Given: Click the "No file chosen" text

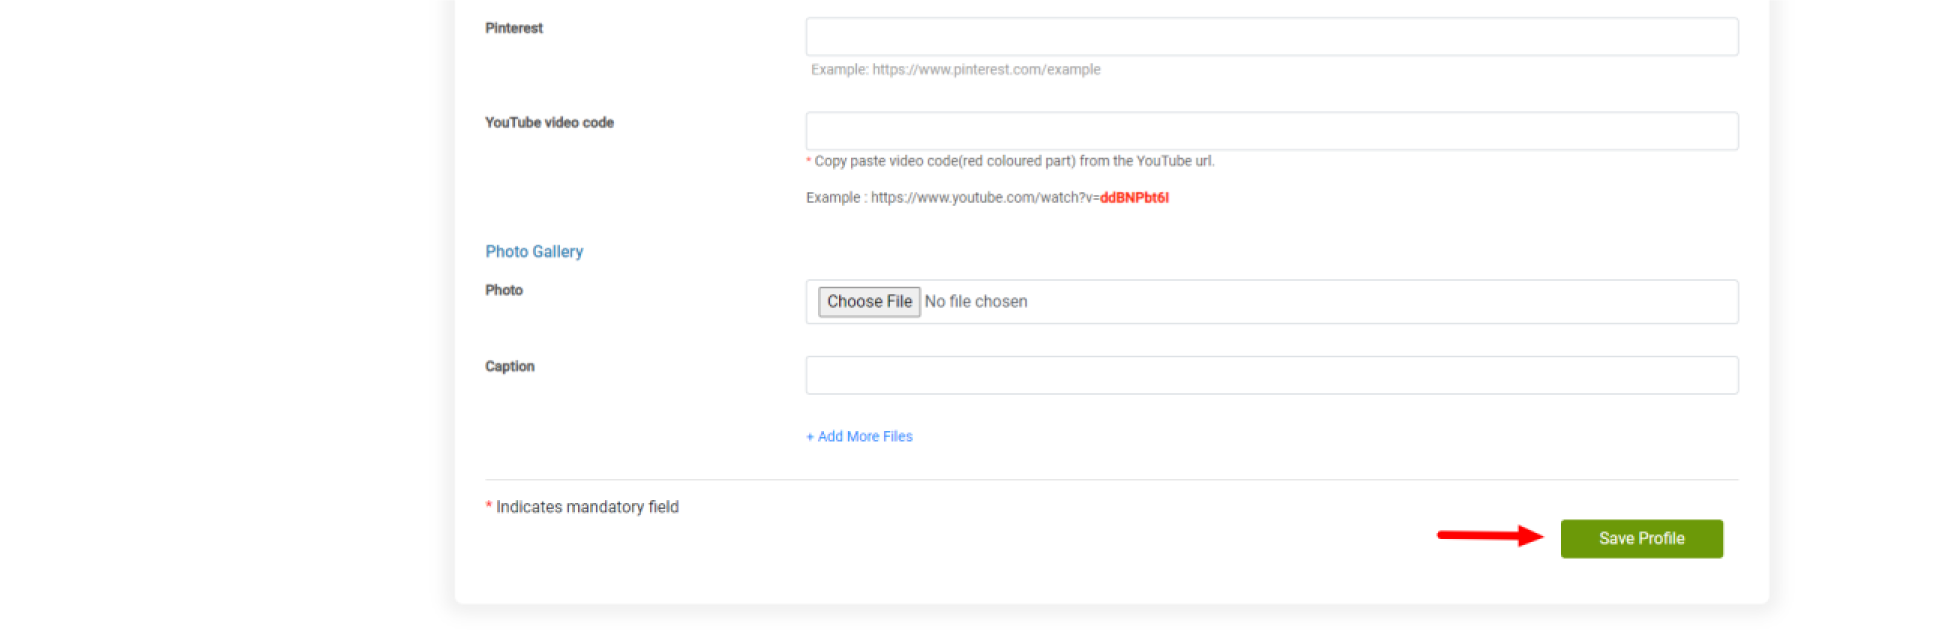Looking at the screenshot, I should coord(975,302).
